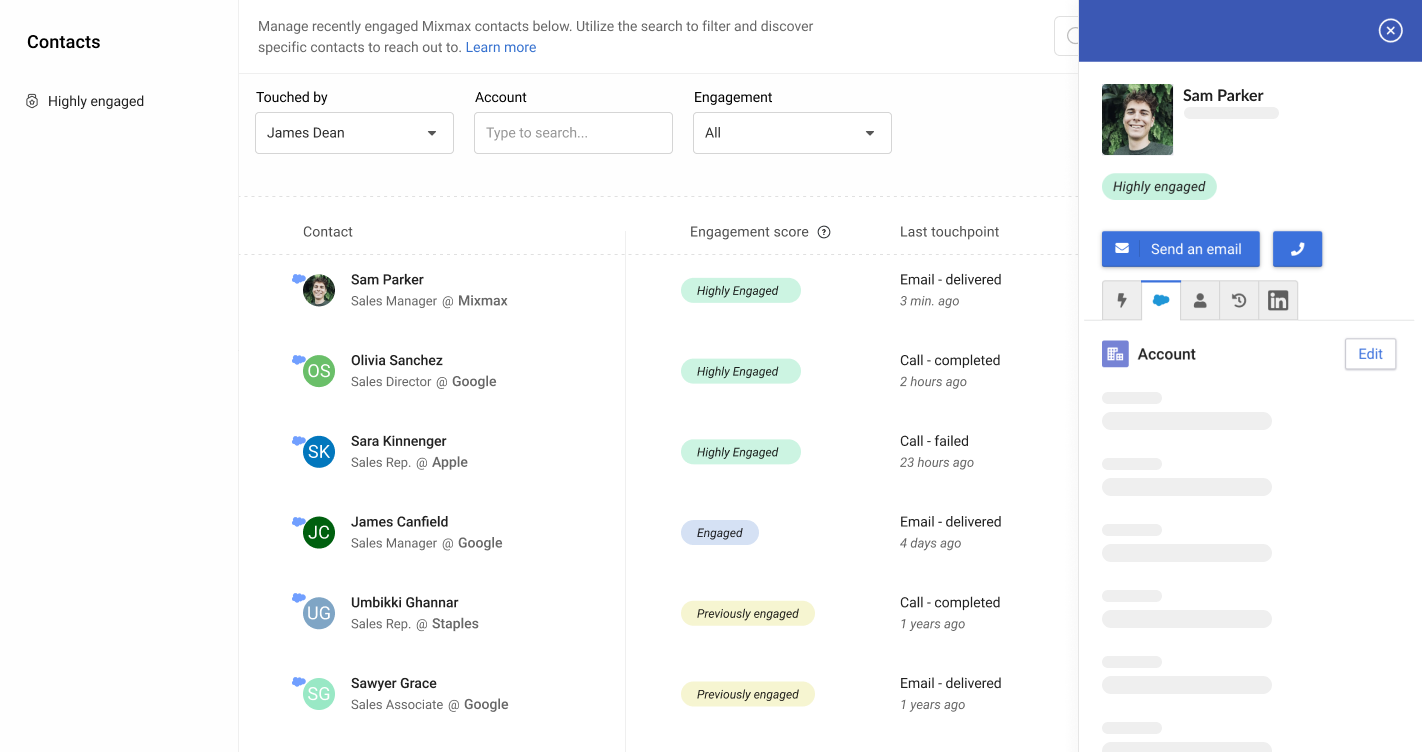1422x752 pixels.
Task: Click Highly Engaged badge for Olivia Sanchez
Action: tap(740, 371)
